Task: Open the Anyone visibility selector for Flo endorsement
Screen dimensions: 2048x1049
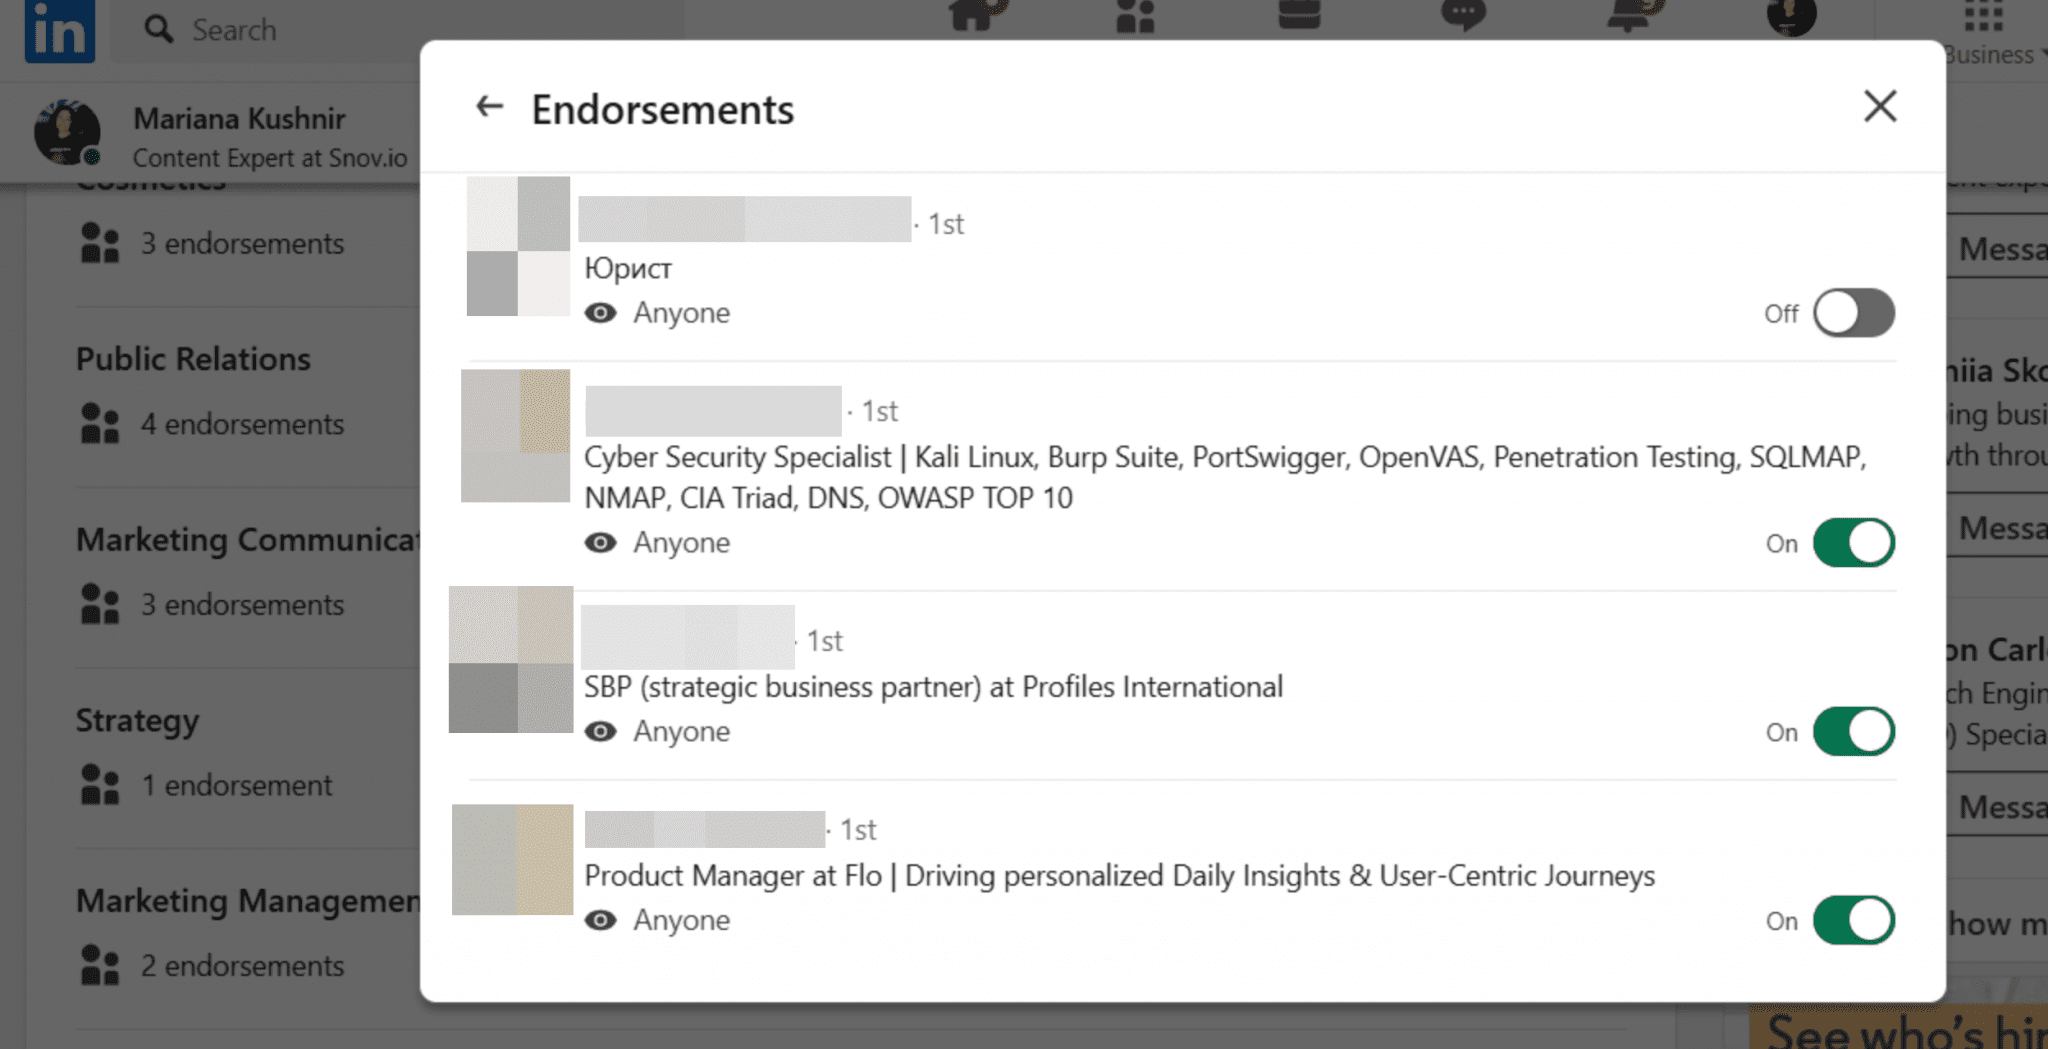Action: click(681, 919)
